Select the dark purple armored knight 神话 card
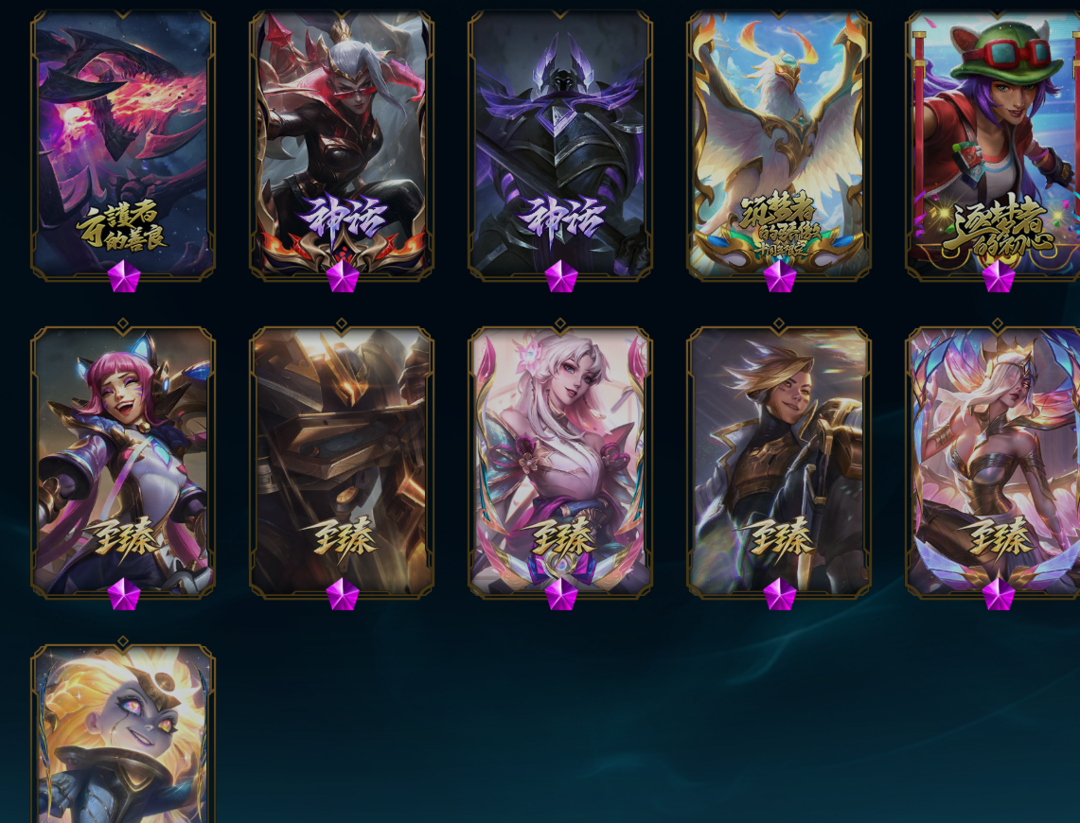This screenshot has height=823, width=1080. [560, 145]
